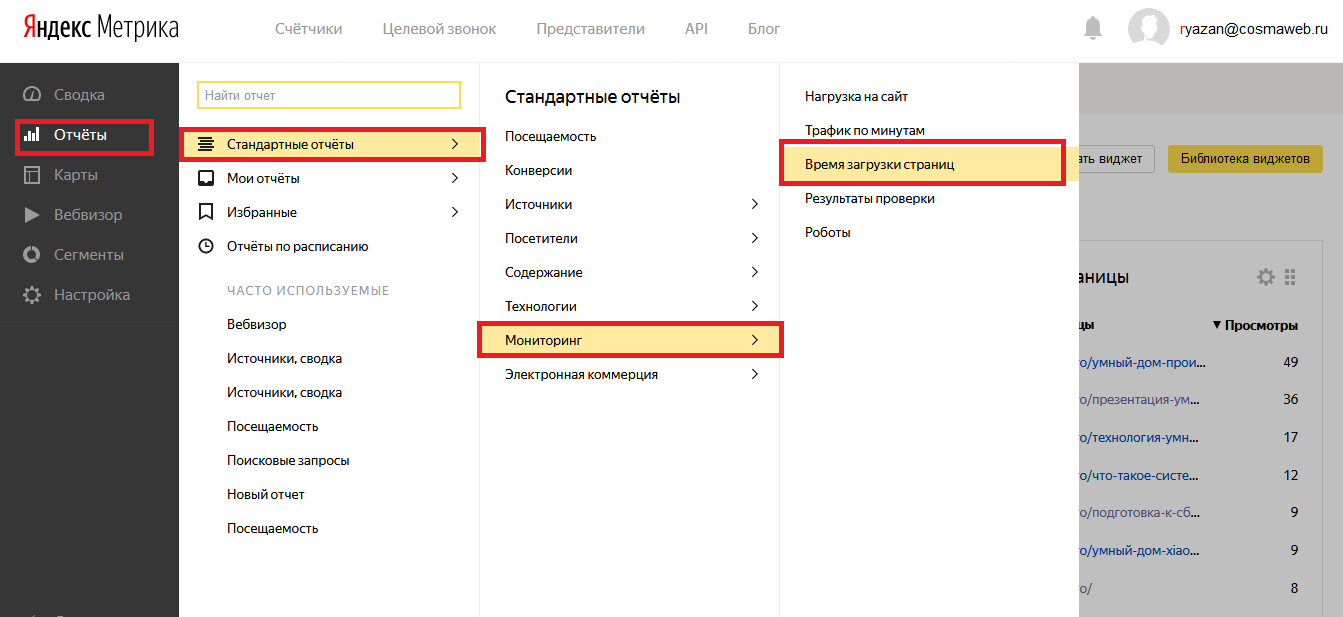Click the partially hidden add widget button
The height and width of the screenshot is (617, 1343).
point(1117,159)
